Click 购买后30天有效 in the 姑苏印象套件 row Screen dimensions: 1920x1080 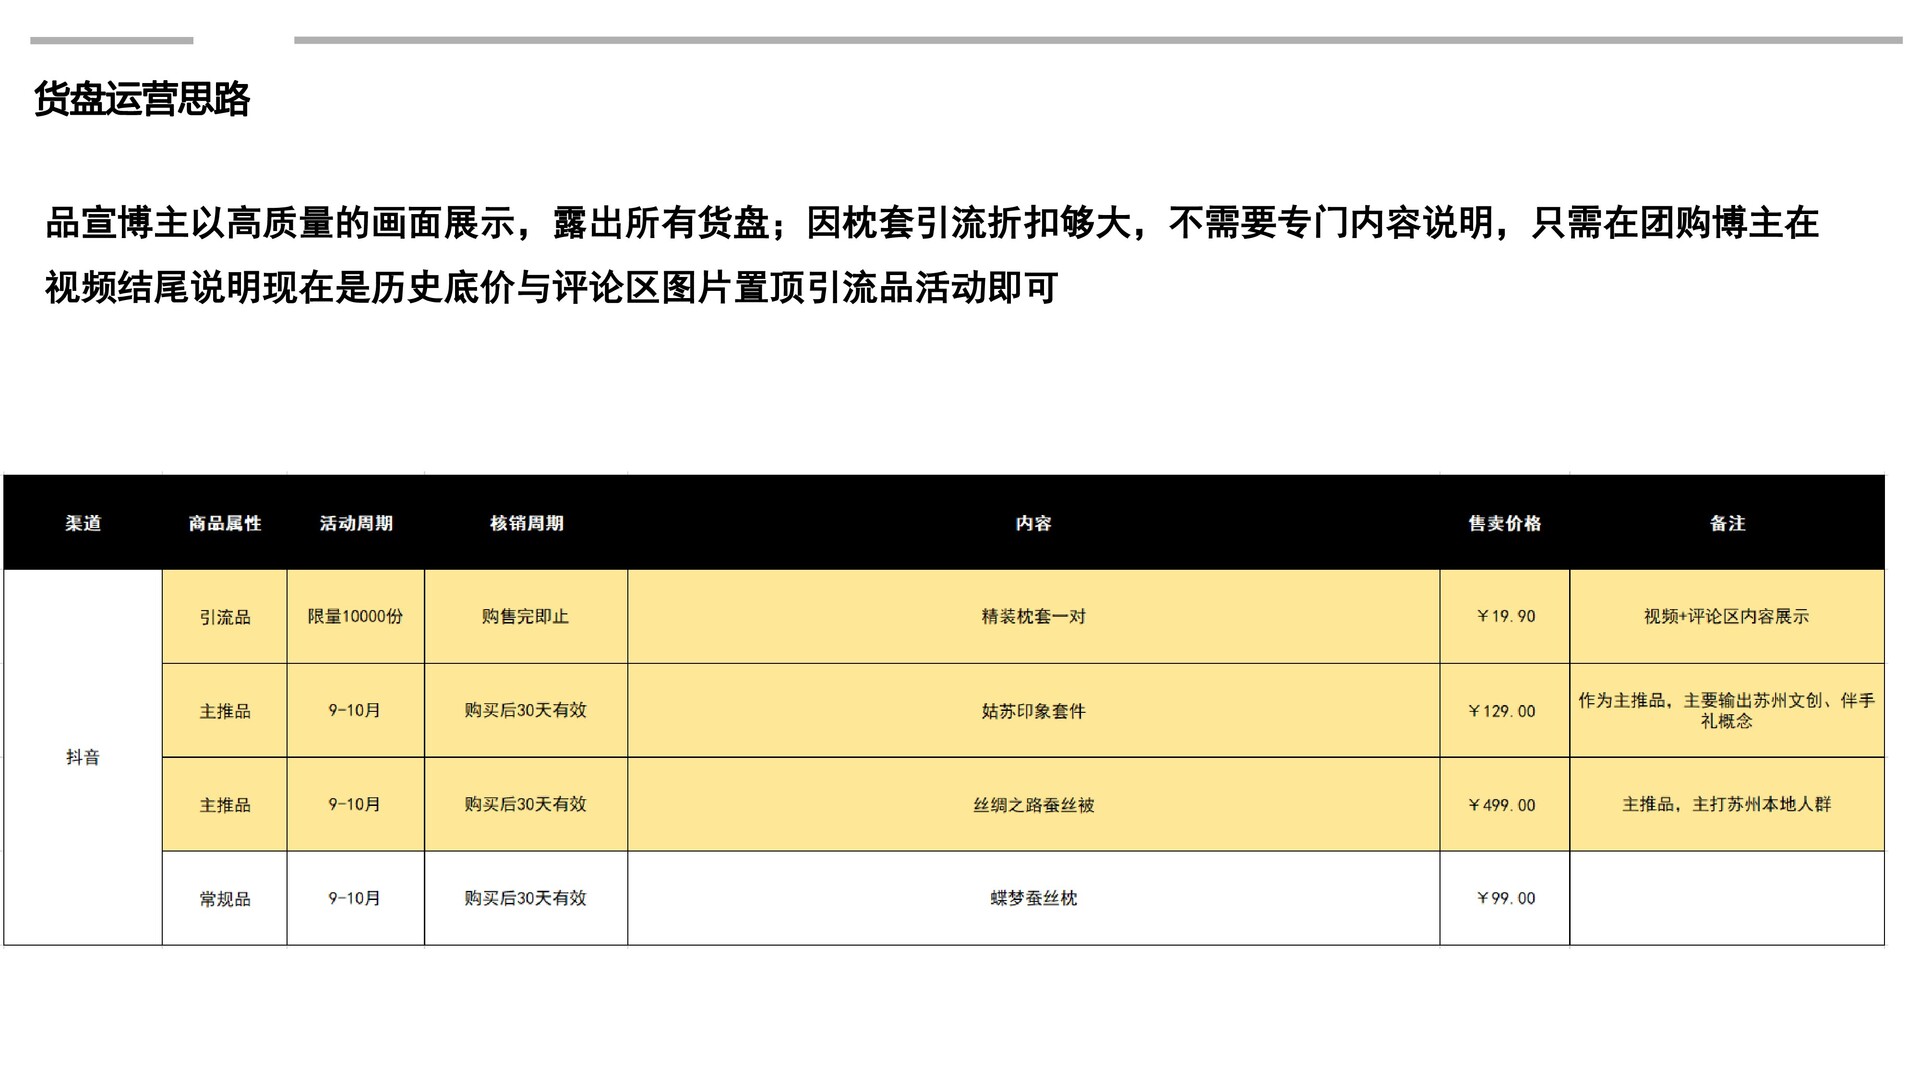(x=526, y=711)
